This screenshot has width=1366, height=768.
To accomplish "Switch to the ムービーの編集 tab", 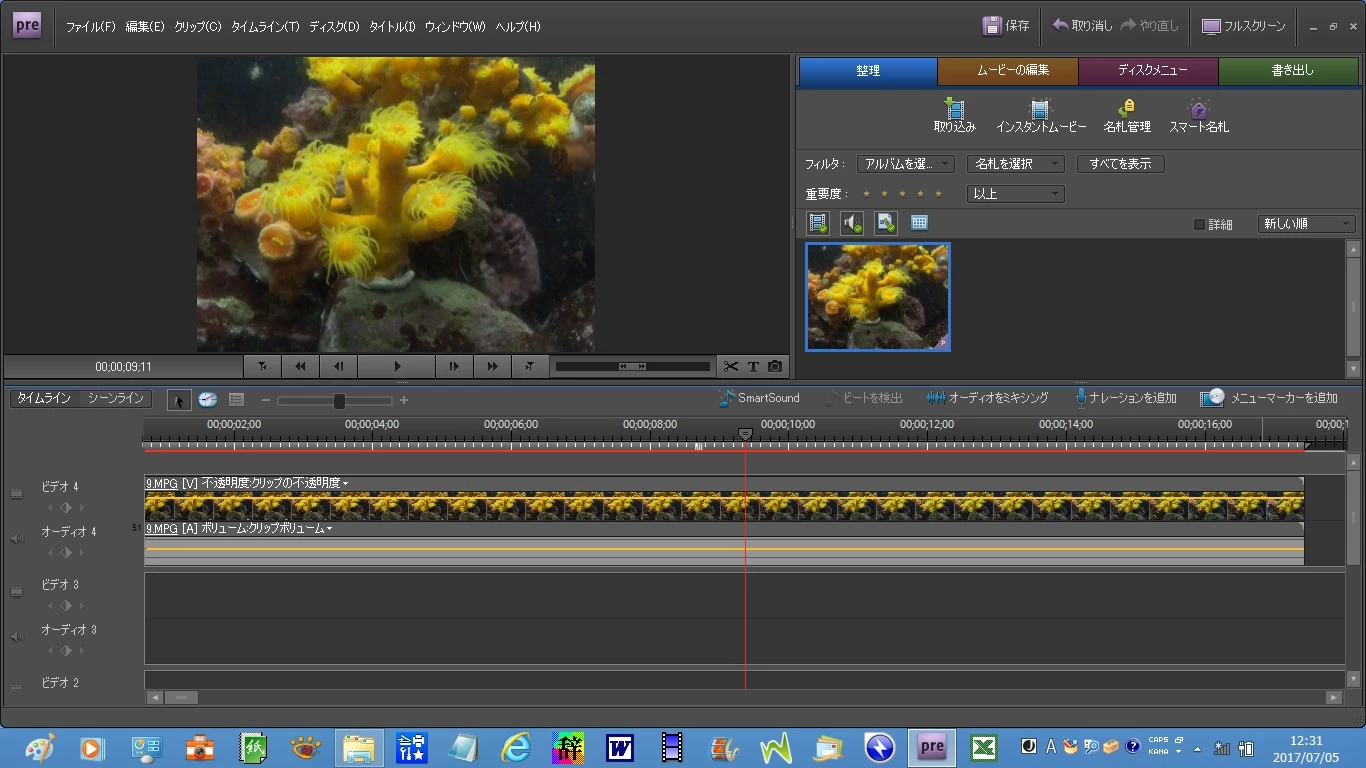I will (x=1008, y=71).
